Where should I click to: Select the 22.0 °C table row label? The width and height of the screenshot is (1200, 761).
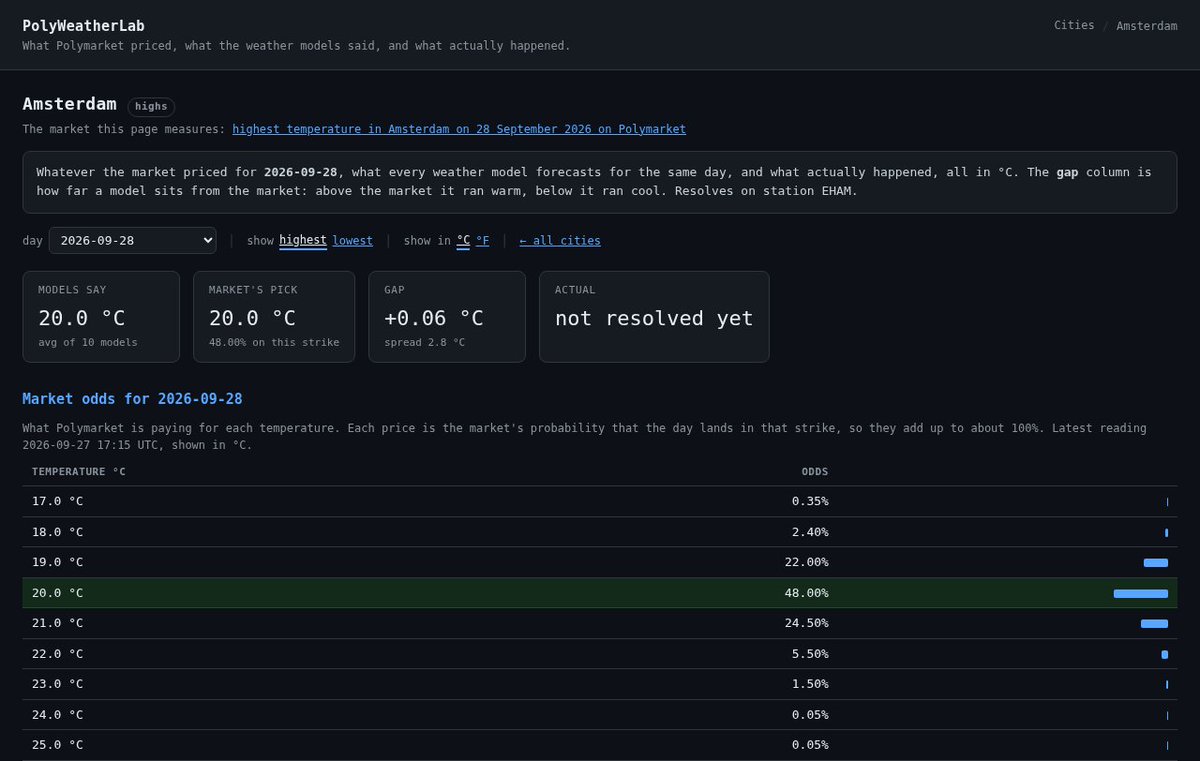[x=57, y=654]
